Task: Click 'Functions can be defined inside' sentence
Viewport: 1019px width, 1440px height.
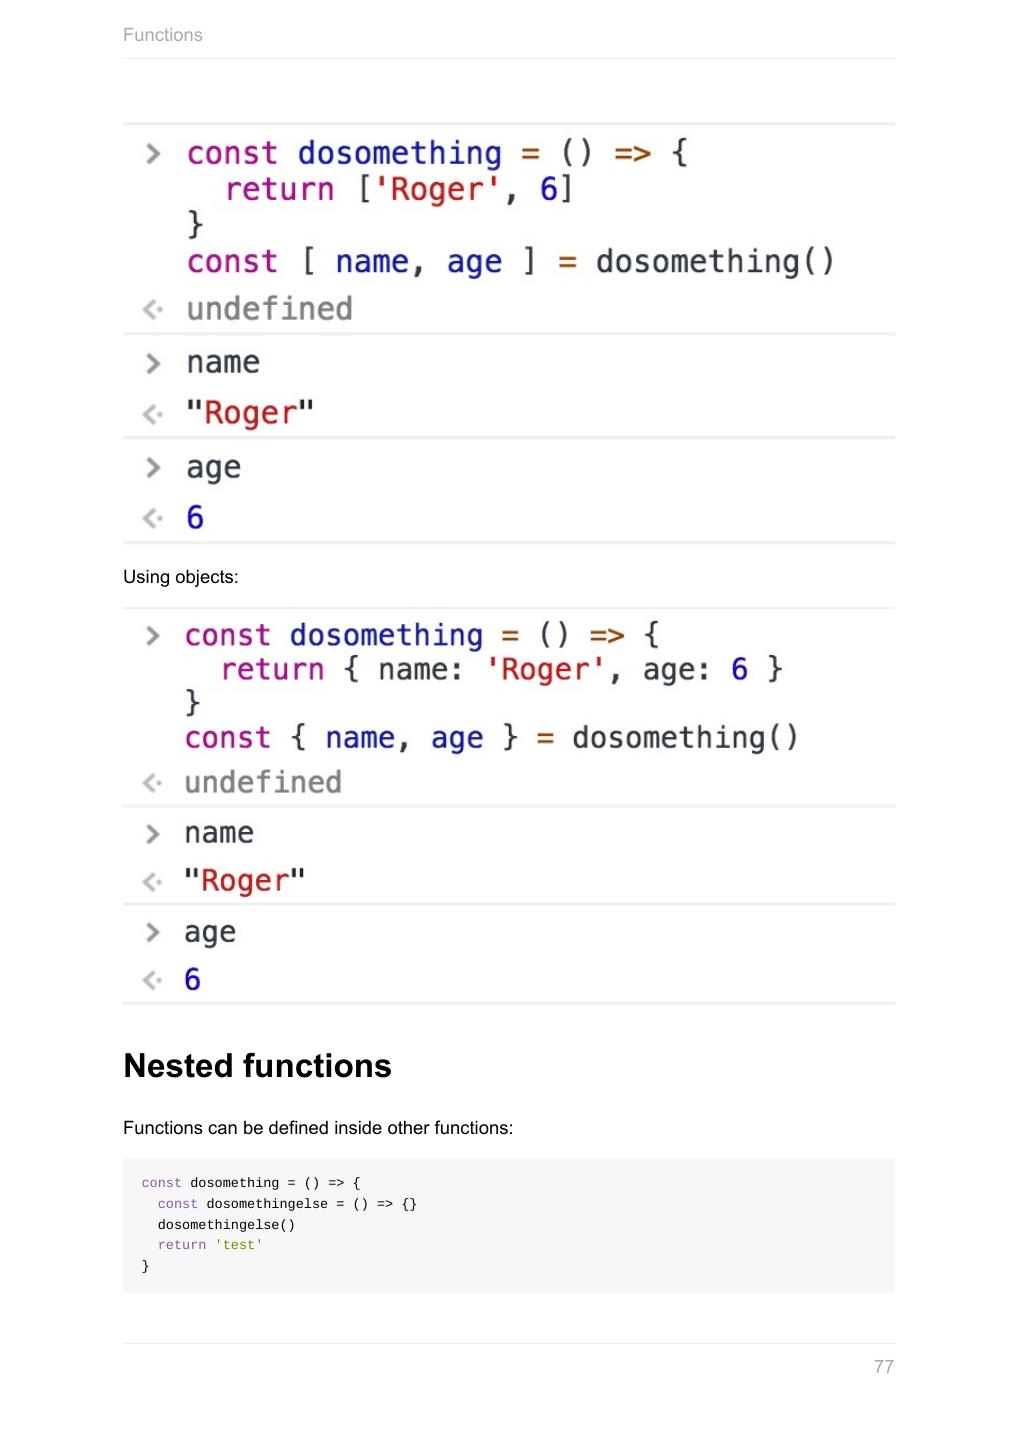Action: [318, 1128]
